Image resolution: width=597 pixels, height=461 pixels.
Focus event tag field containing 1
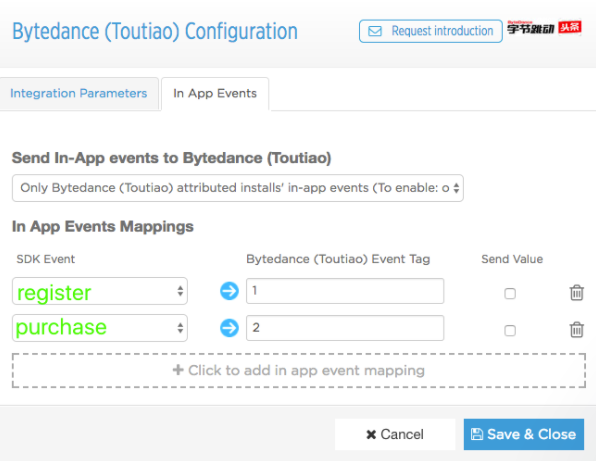click(345, 291)
